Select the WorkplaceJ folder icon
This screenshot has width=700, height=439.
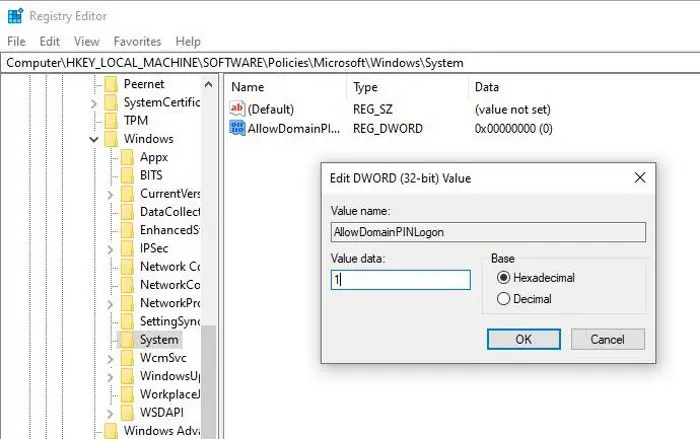(127, 394)
